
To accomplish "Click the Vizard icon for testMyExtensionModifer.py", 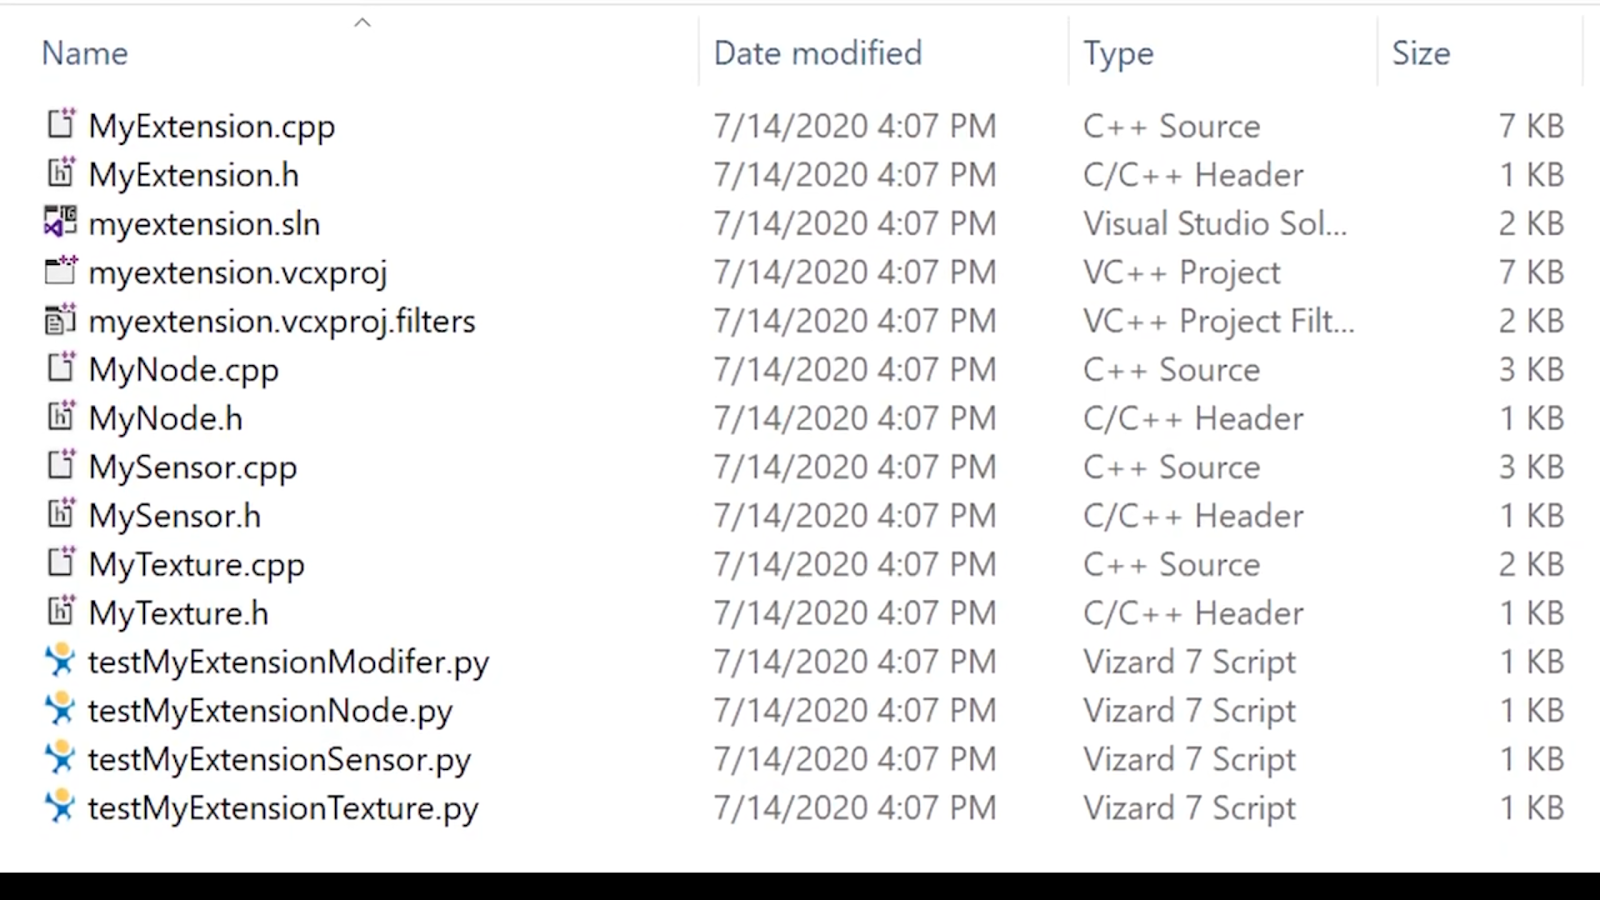I will [61, 660].
